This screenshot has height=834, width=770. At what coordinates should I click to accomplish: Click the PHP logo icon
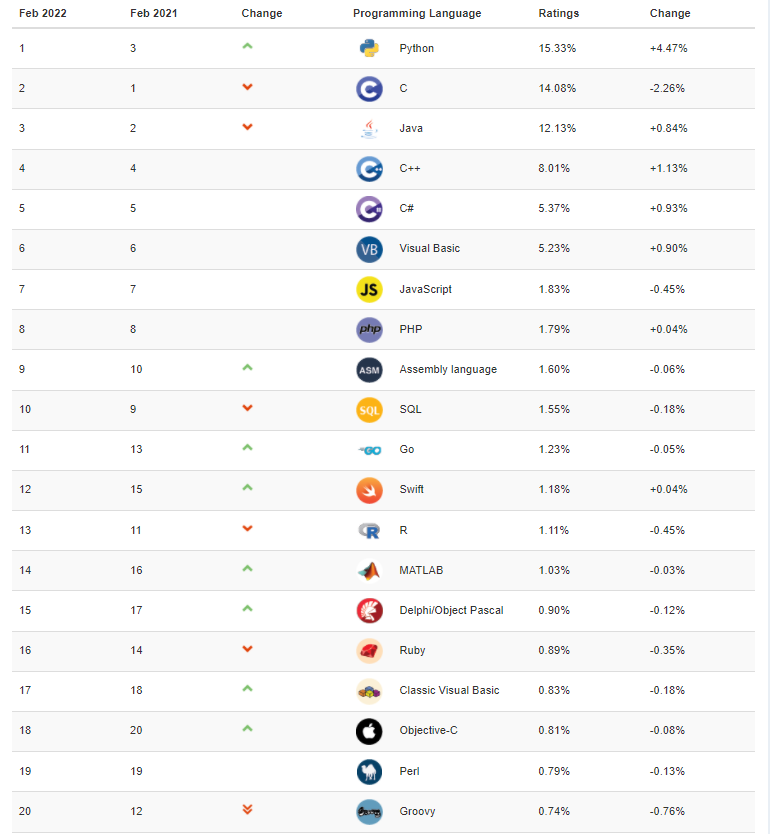point(369,329)
